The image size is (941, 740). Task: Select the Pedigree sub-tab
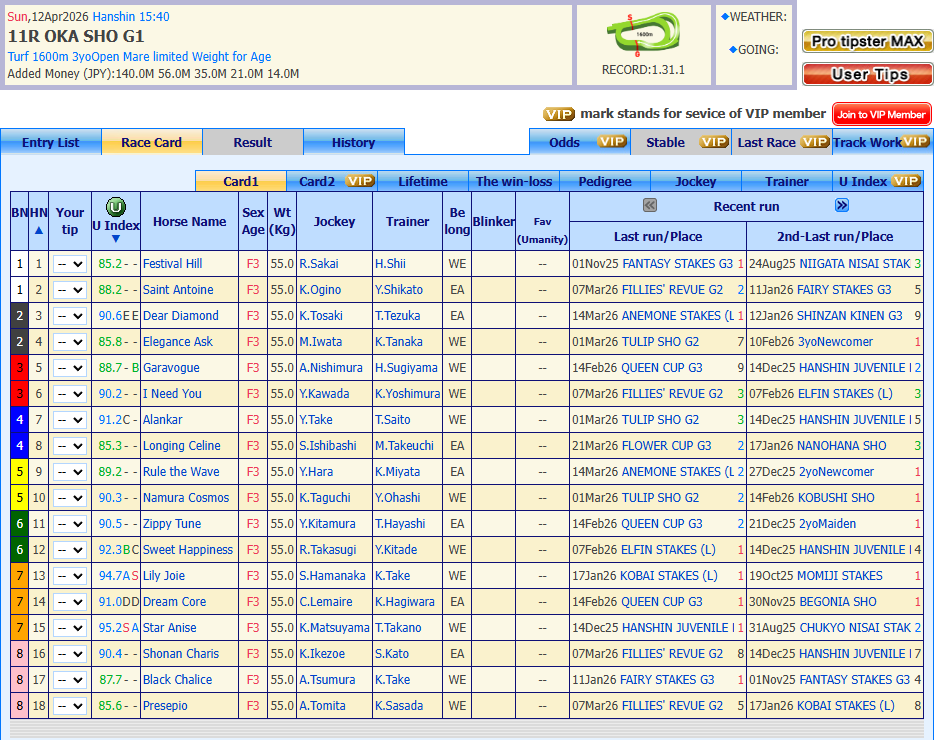click(x=605, y=181)
